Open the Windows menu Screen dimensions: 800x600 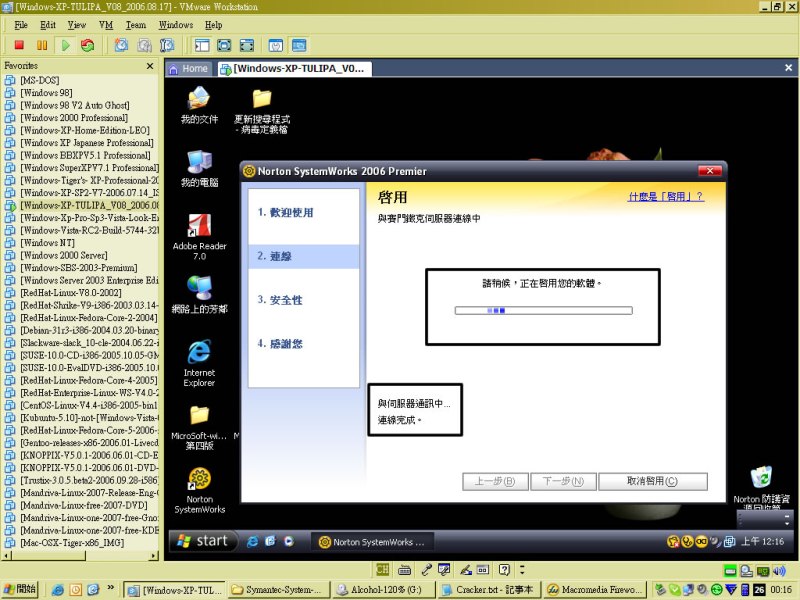(176, 25)
